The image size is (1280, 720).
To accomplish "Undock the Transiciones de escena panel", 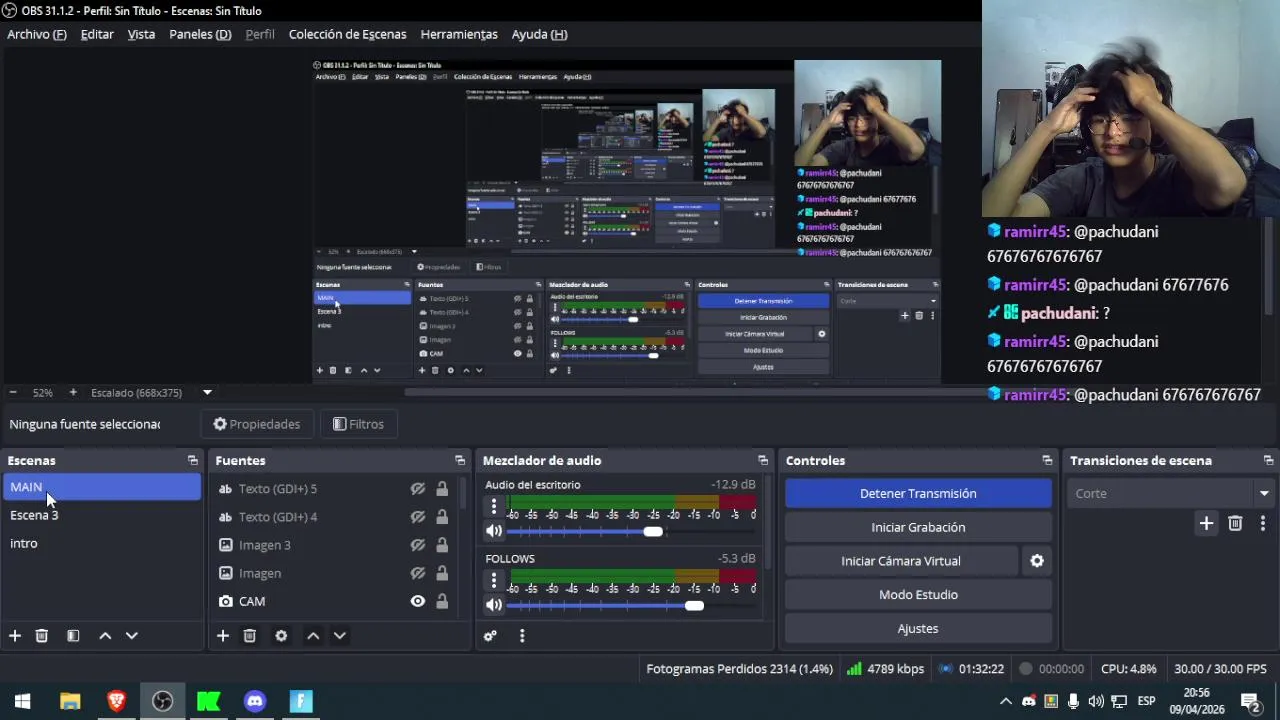I will click(x=1268, y=461).
